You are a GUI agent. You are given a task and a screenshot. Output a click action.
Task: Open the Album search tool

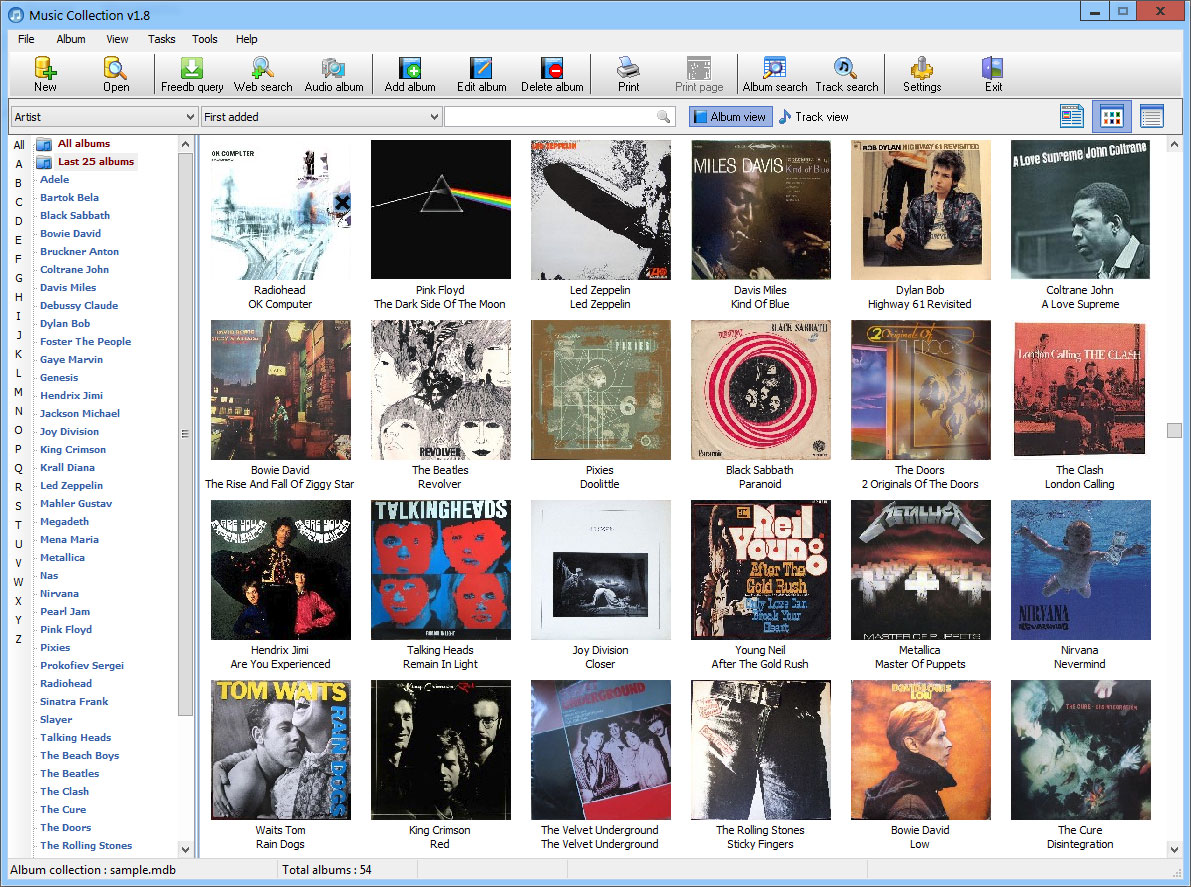coord(775,74)
